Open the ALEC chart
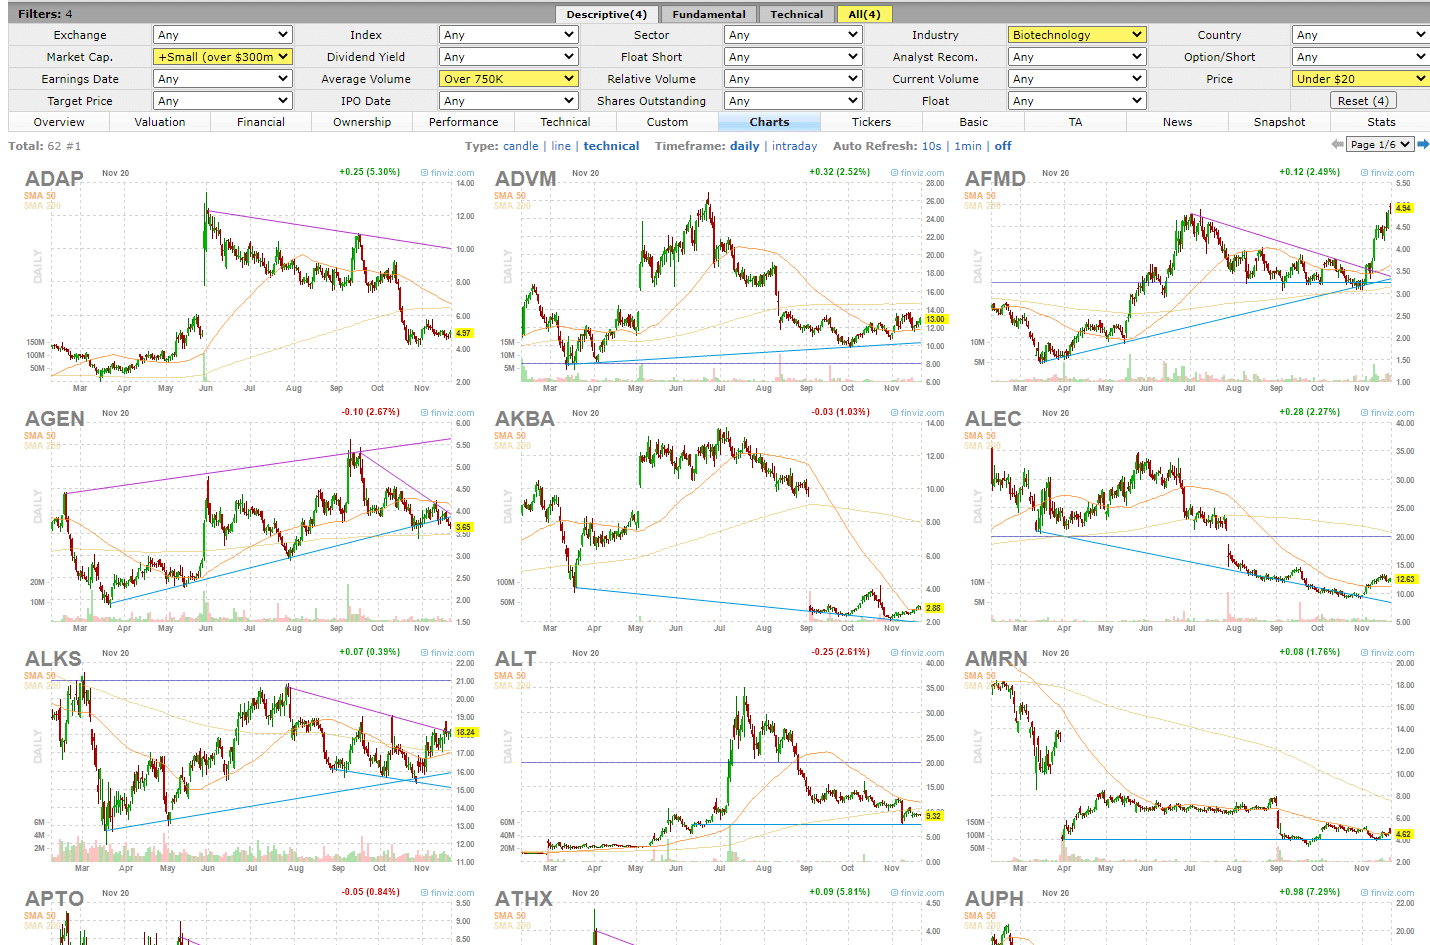The image size is (1430, 945). pyautogui.click(x=1189, y=520)
